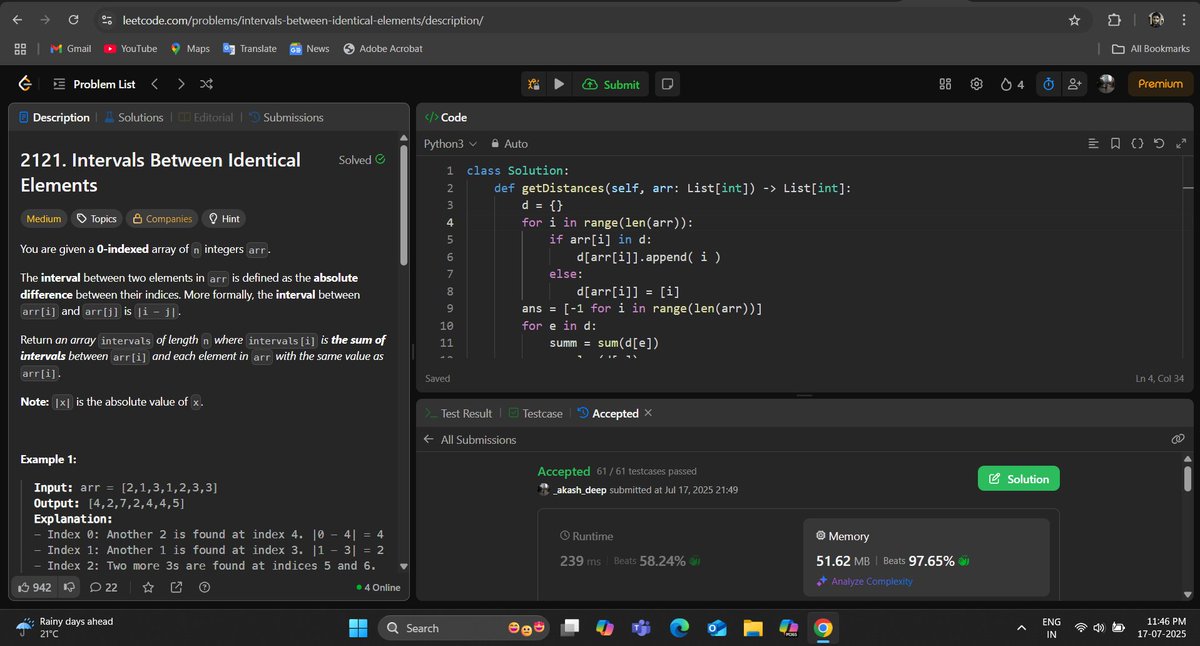1200x646 pixels.
Task: Click the taskbar Search box
Action: pos(465,628)
